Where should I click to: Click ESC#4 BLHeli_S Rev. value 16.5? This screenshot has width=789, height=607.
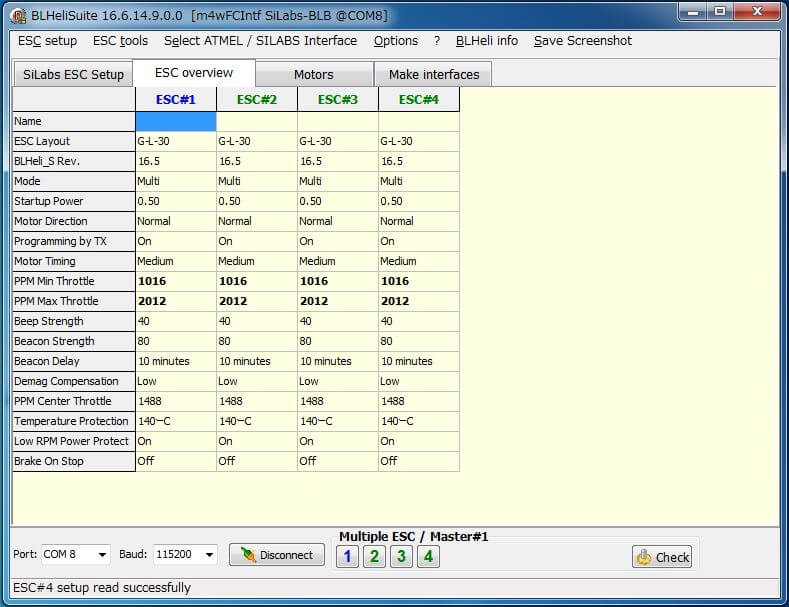point(419,162)
